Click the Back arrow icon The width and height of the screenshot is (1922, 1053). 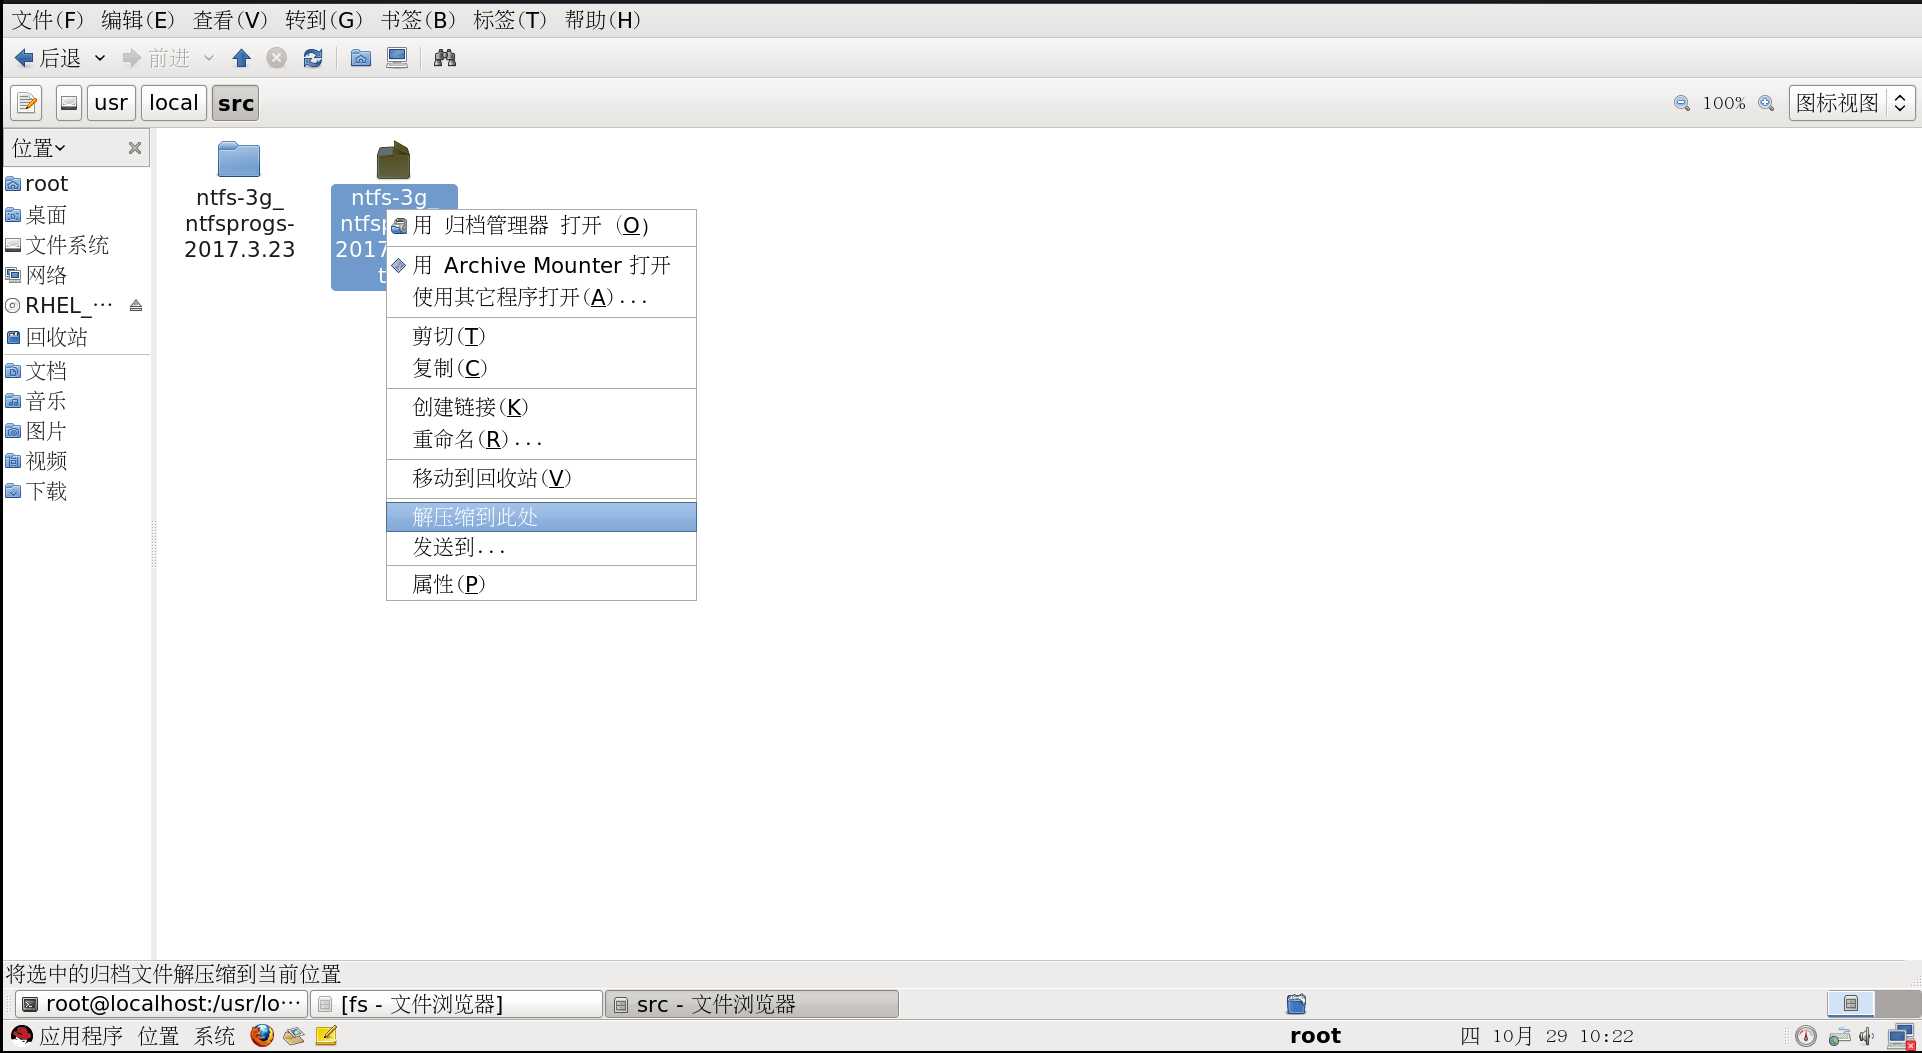[x=24, y=58]
